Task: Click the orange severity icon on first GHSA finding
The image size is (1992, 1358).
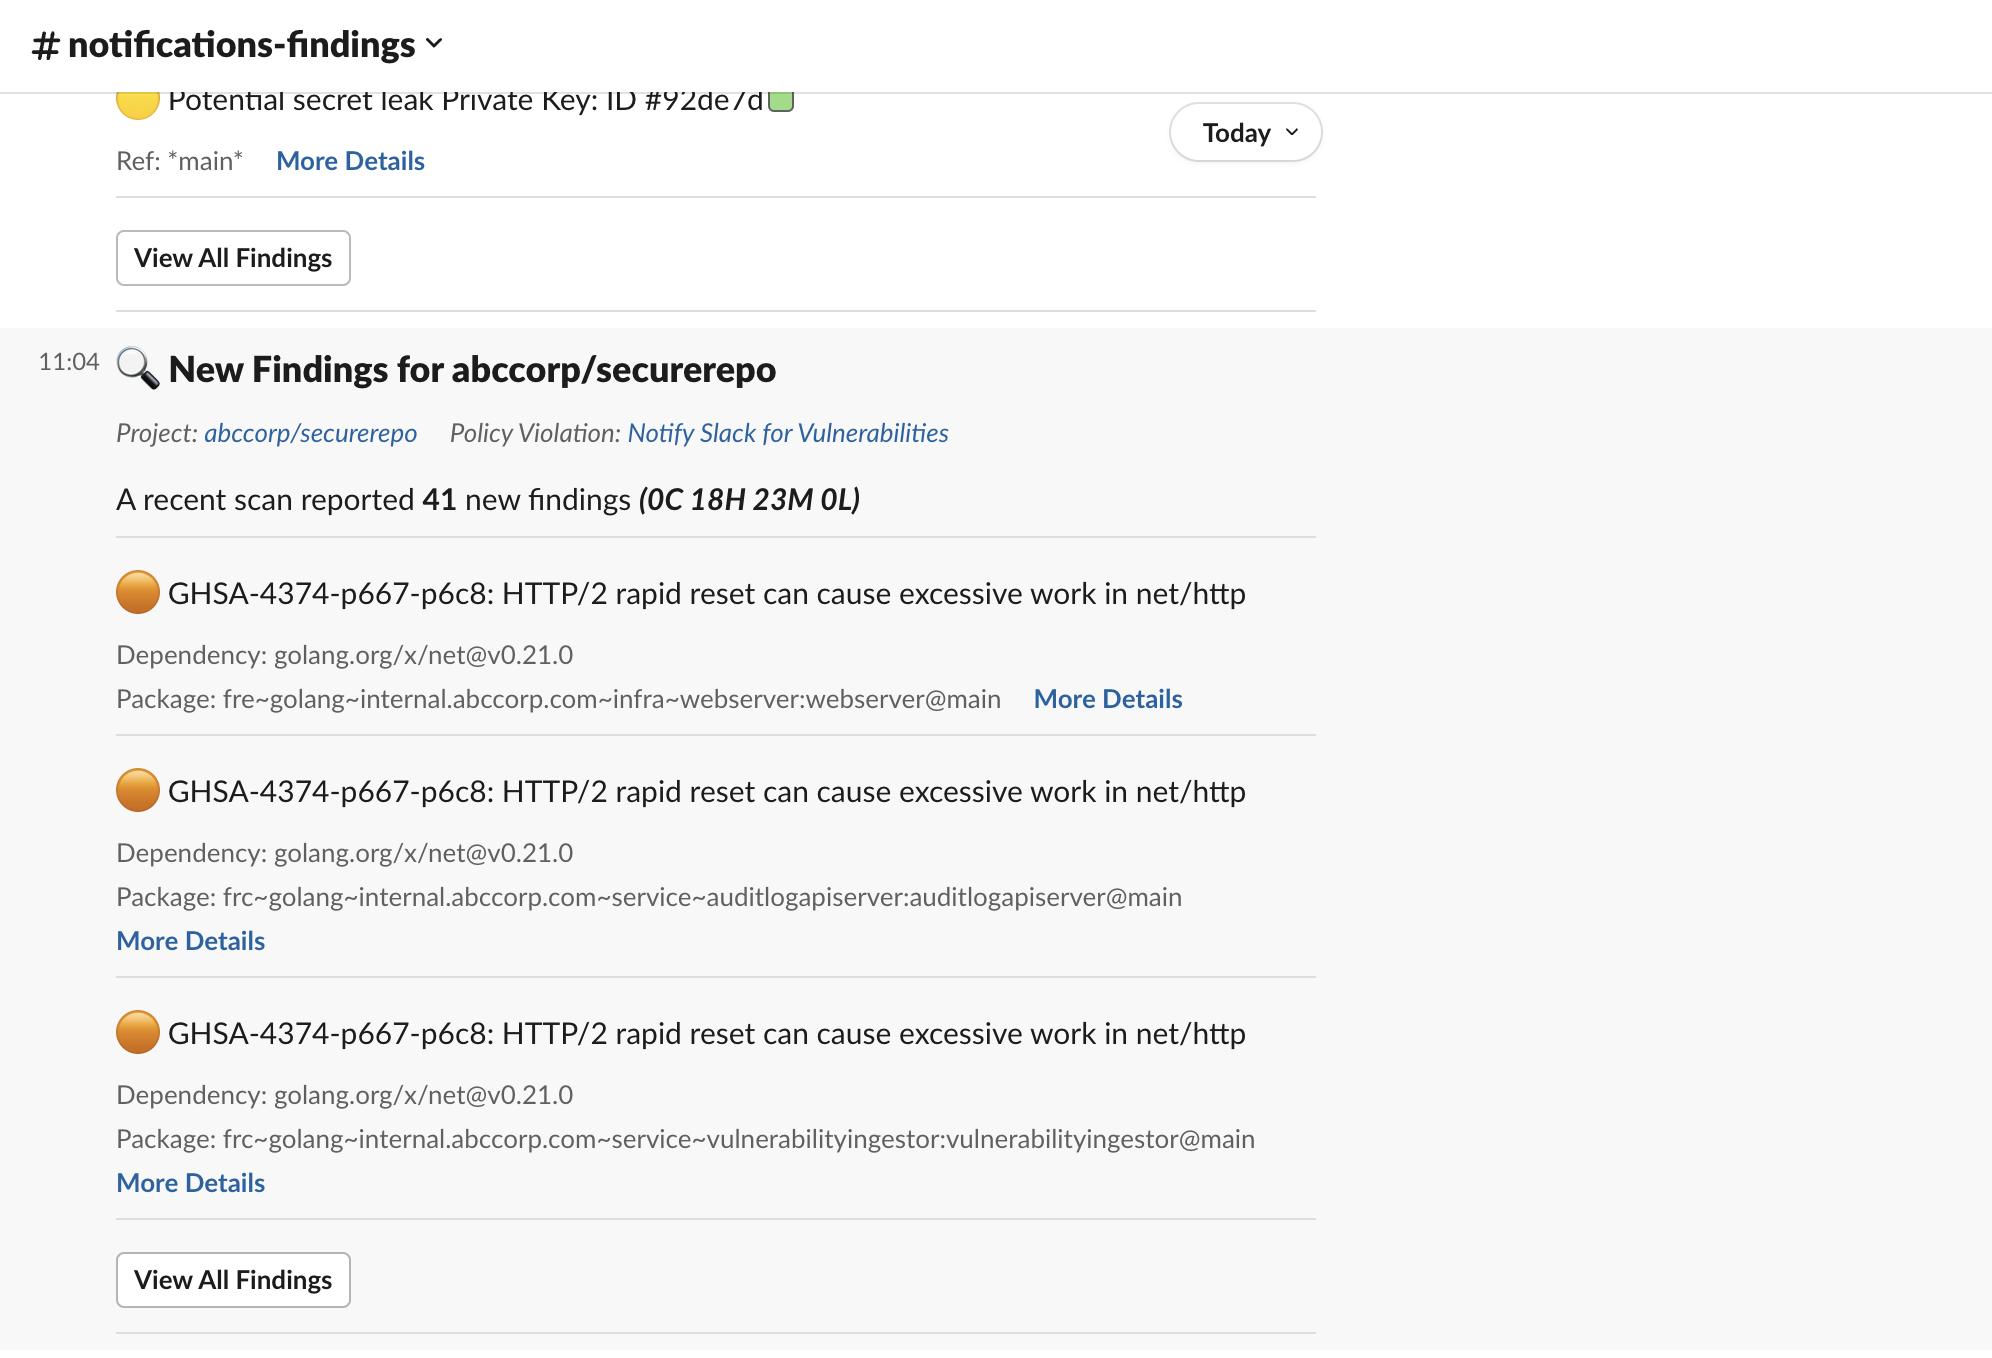Action: 136,593
